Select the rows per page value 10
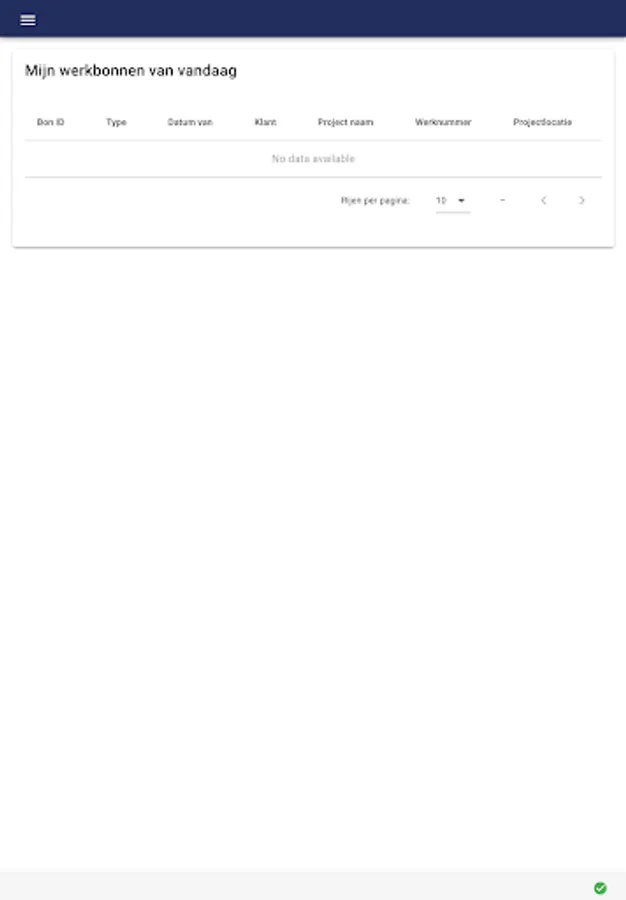The width and height of the screenshot is (626, 900). [x=441, y=200]
